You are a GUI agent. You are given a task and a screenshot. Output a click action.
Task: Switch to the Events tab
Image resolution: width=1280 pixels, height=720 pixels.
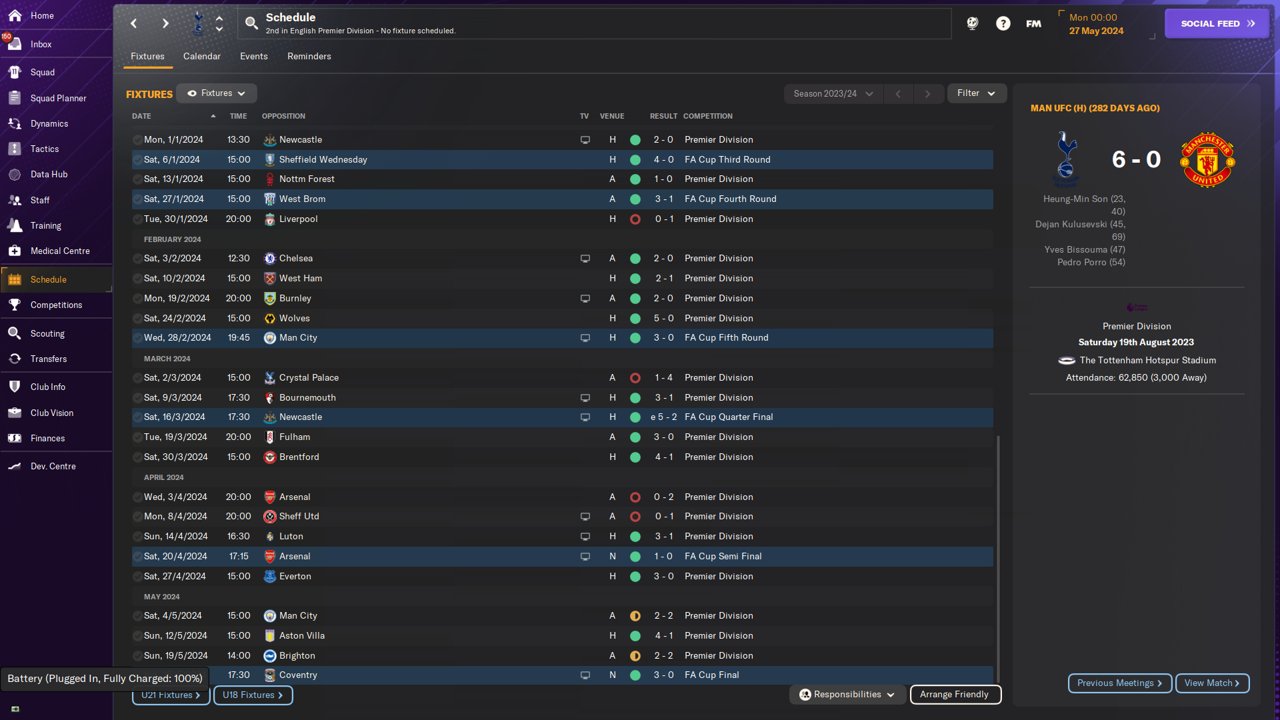(254, 57)
